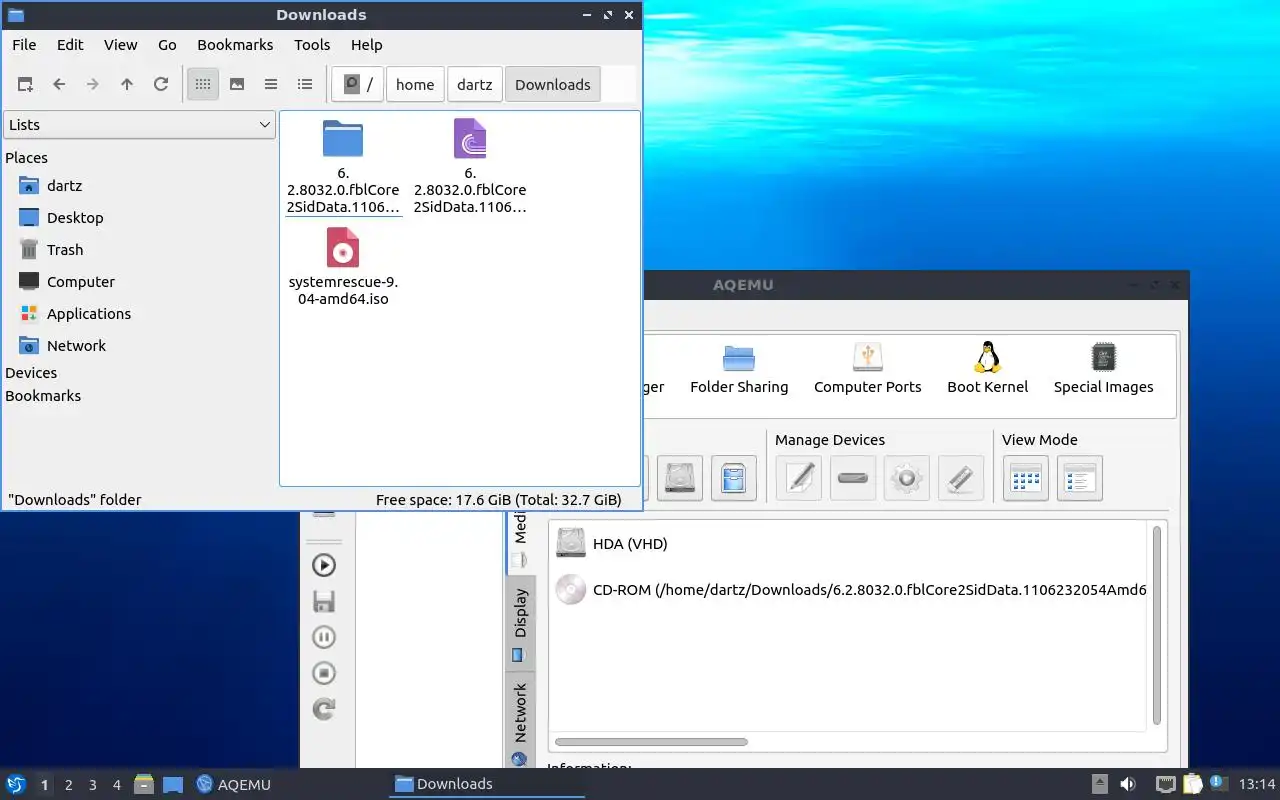This screenshot has width=1280, height=800.
Task: Open the Go menu
Action: point(167,45)
